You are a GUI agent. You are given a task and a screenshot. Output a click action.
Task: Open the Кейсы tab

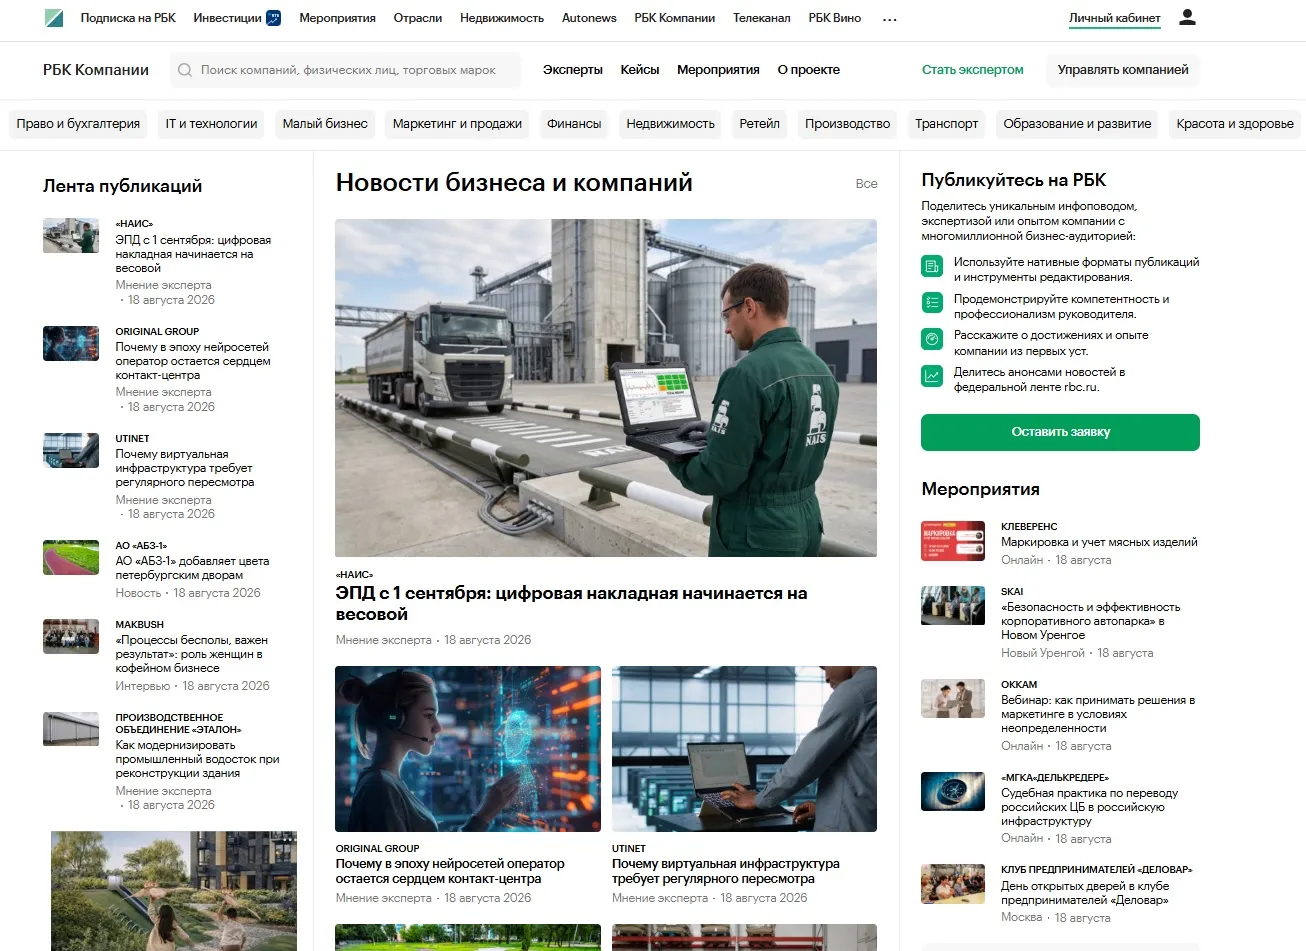640,70
